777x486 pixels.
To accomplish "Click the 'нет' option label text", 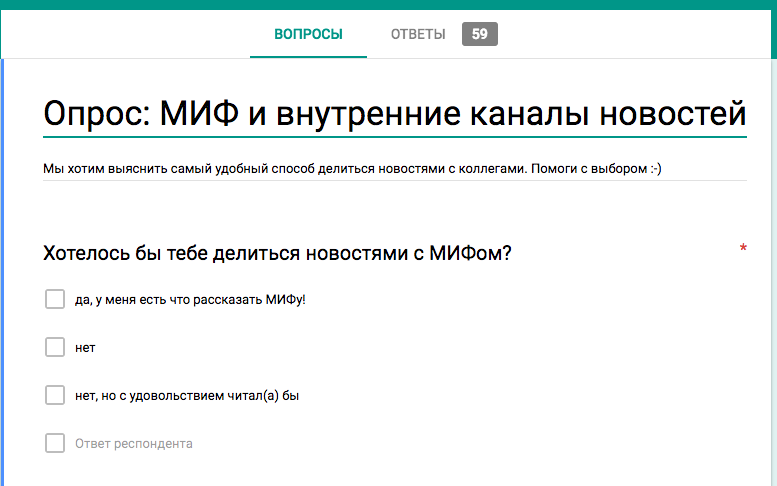I will click(85, 348).
